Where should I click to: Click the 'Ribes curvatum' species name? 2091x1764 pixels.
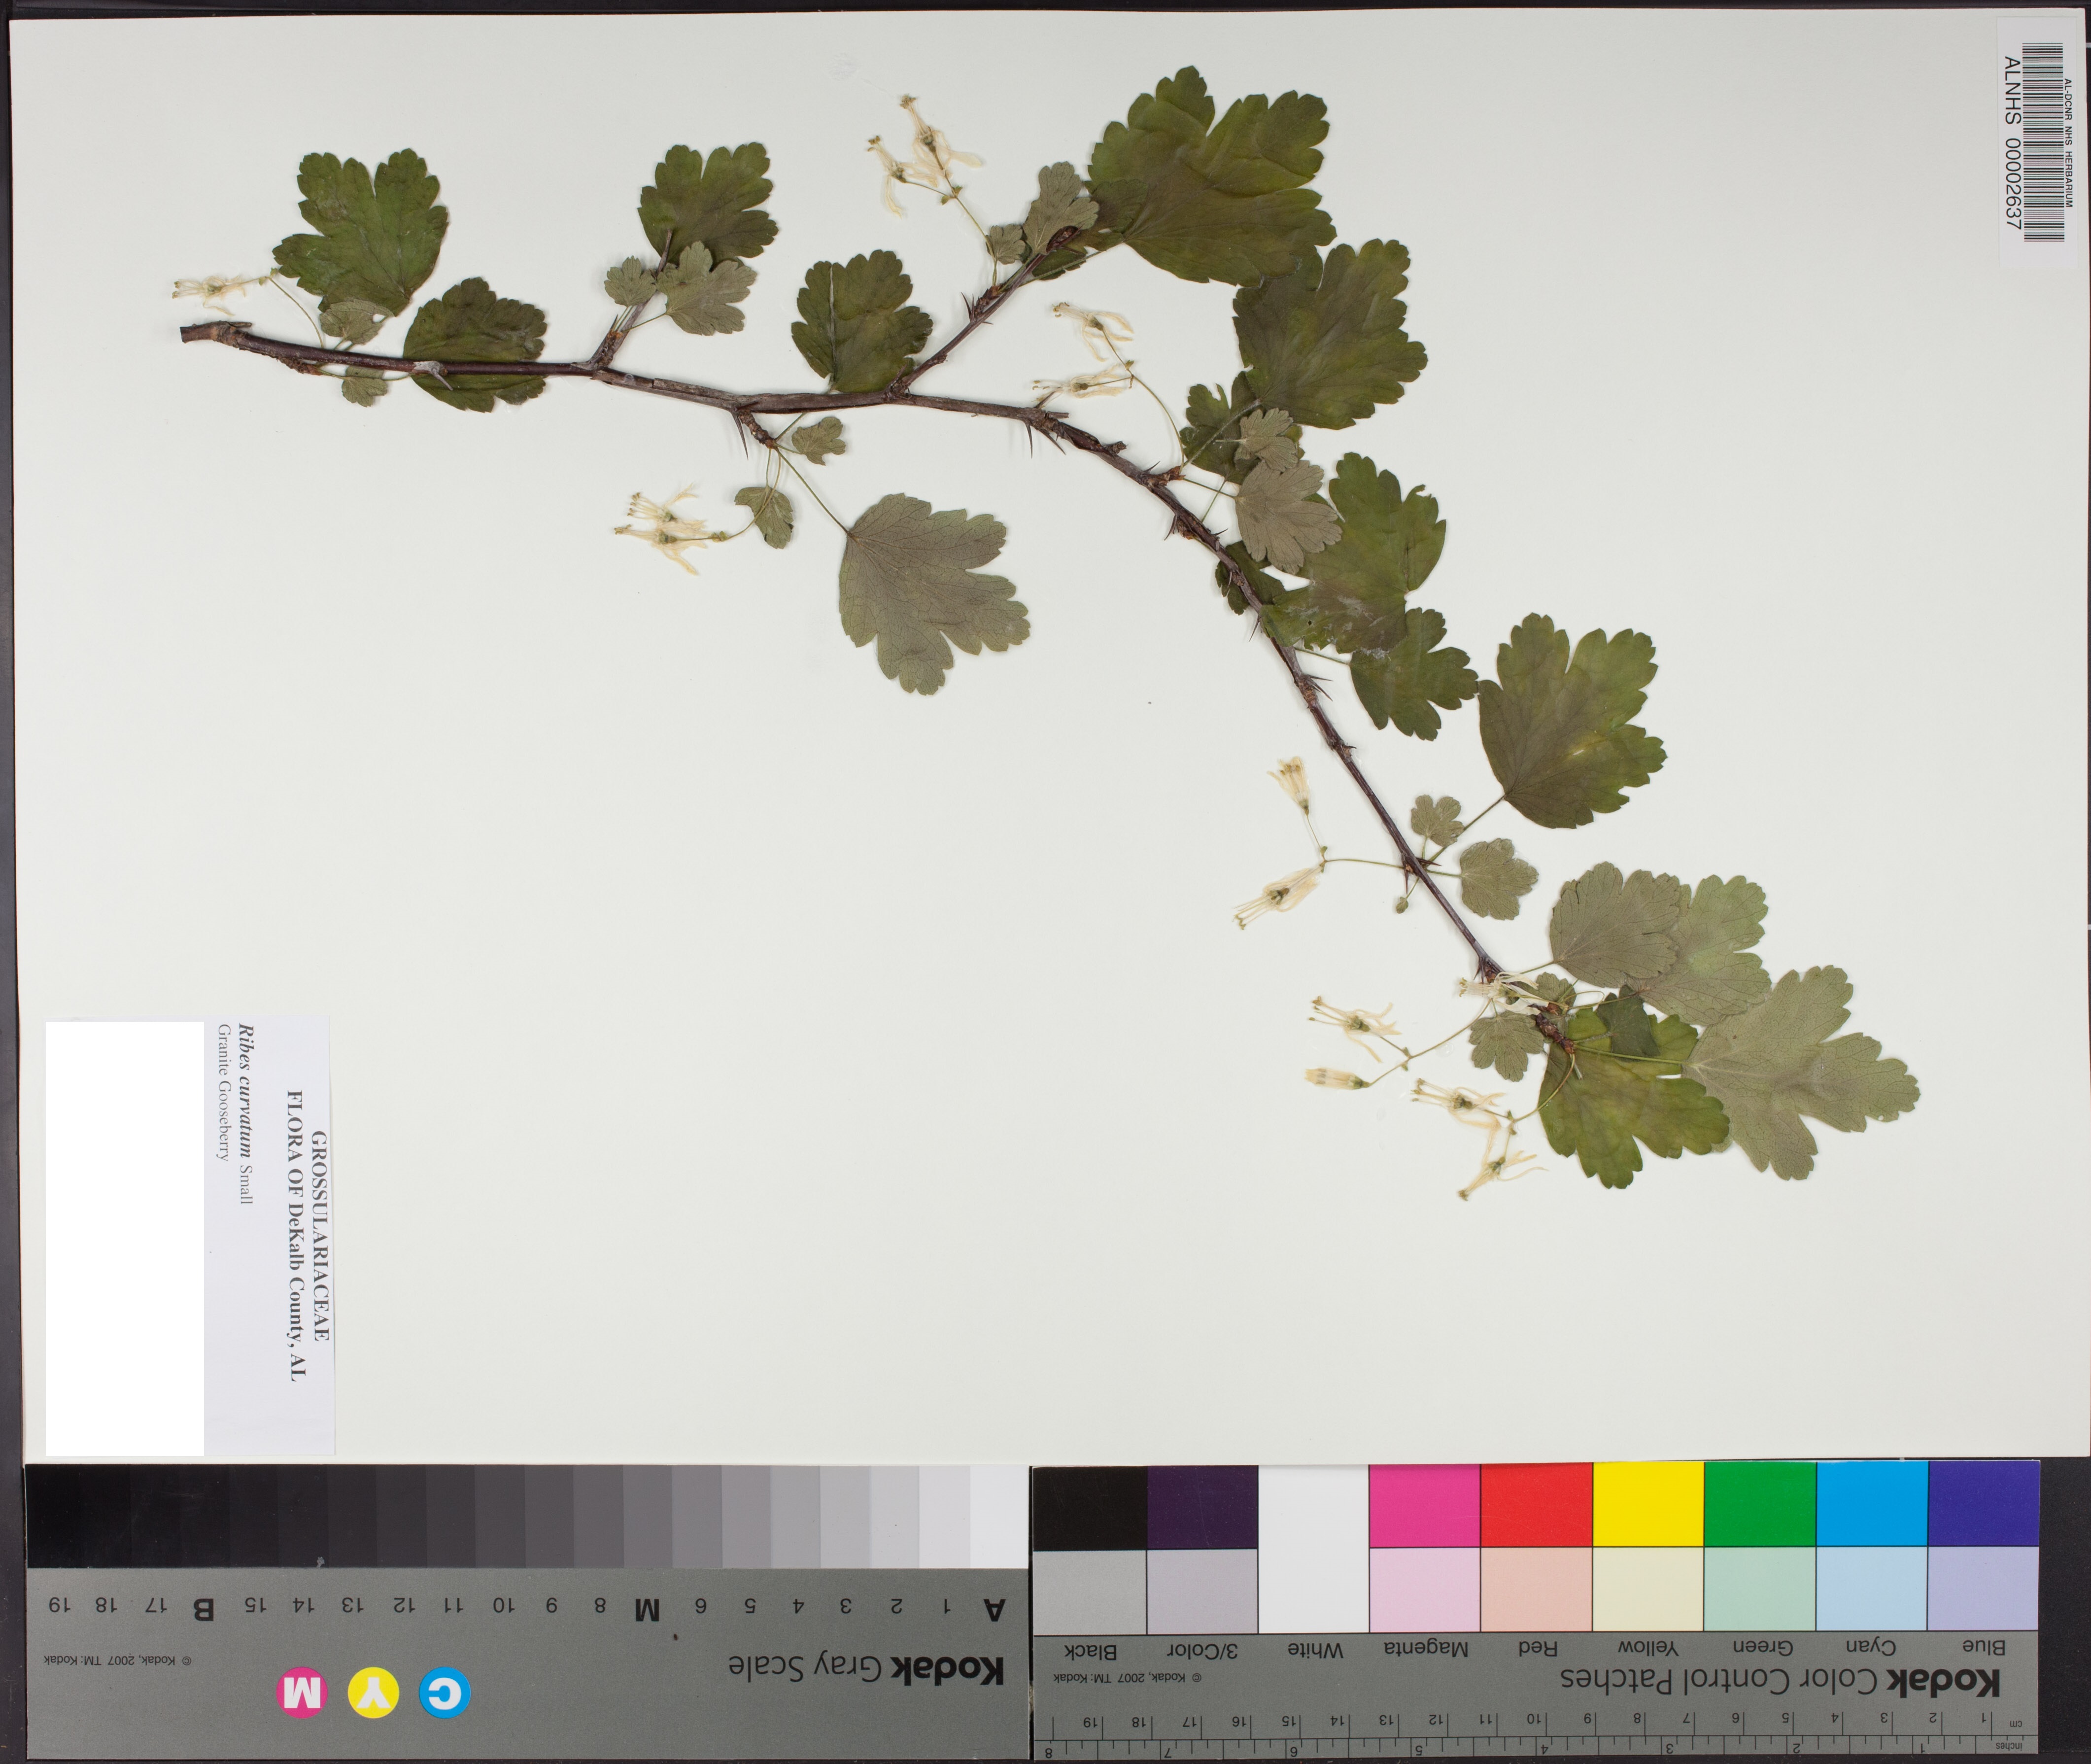click(246, 1090)
